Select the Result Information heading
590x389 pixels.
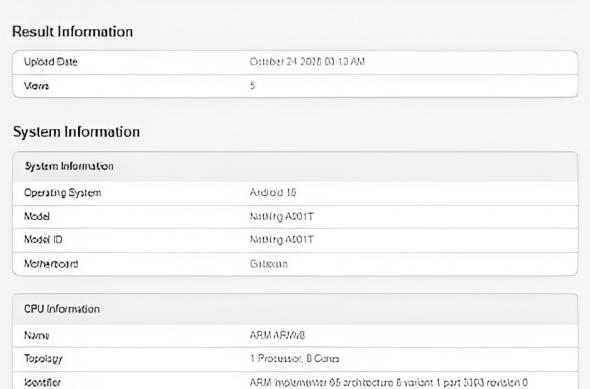click(72, 32)
